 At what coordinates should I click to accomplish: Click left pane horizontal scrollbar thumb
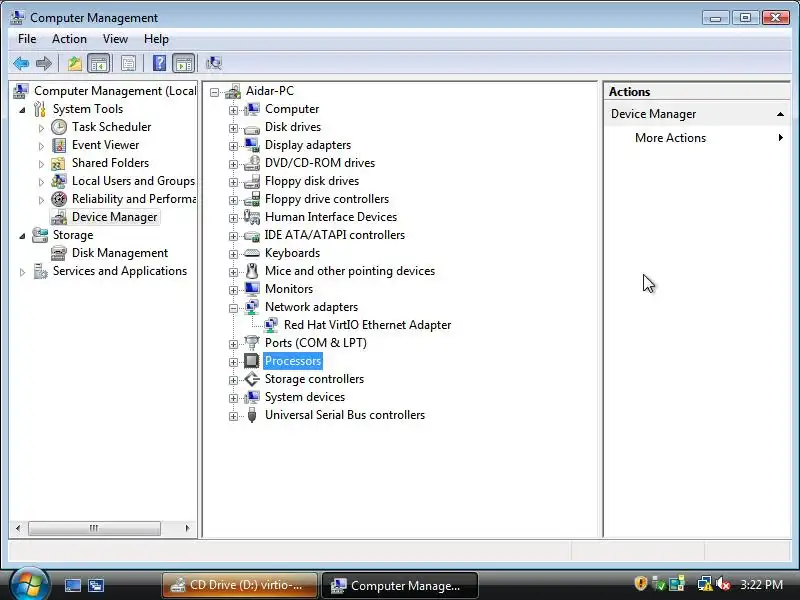tap(94, 528)
